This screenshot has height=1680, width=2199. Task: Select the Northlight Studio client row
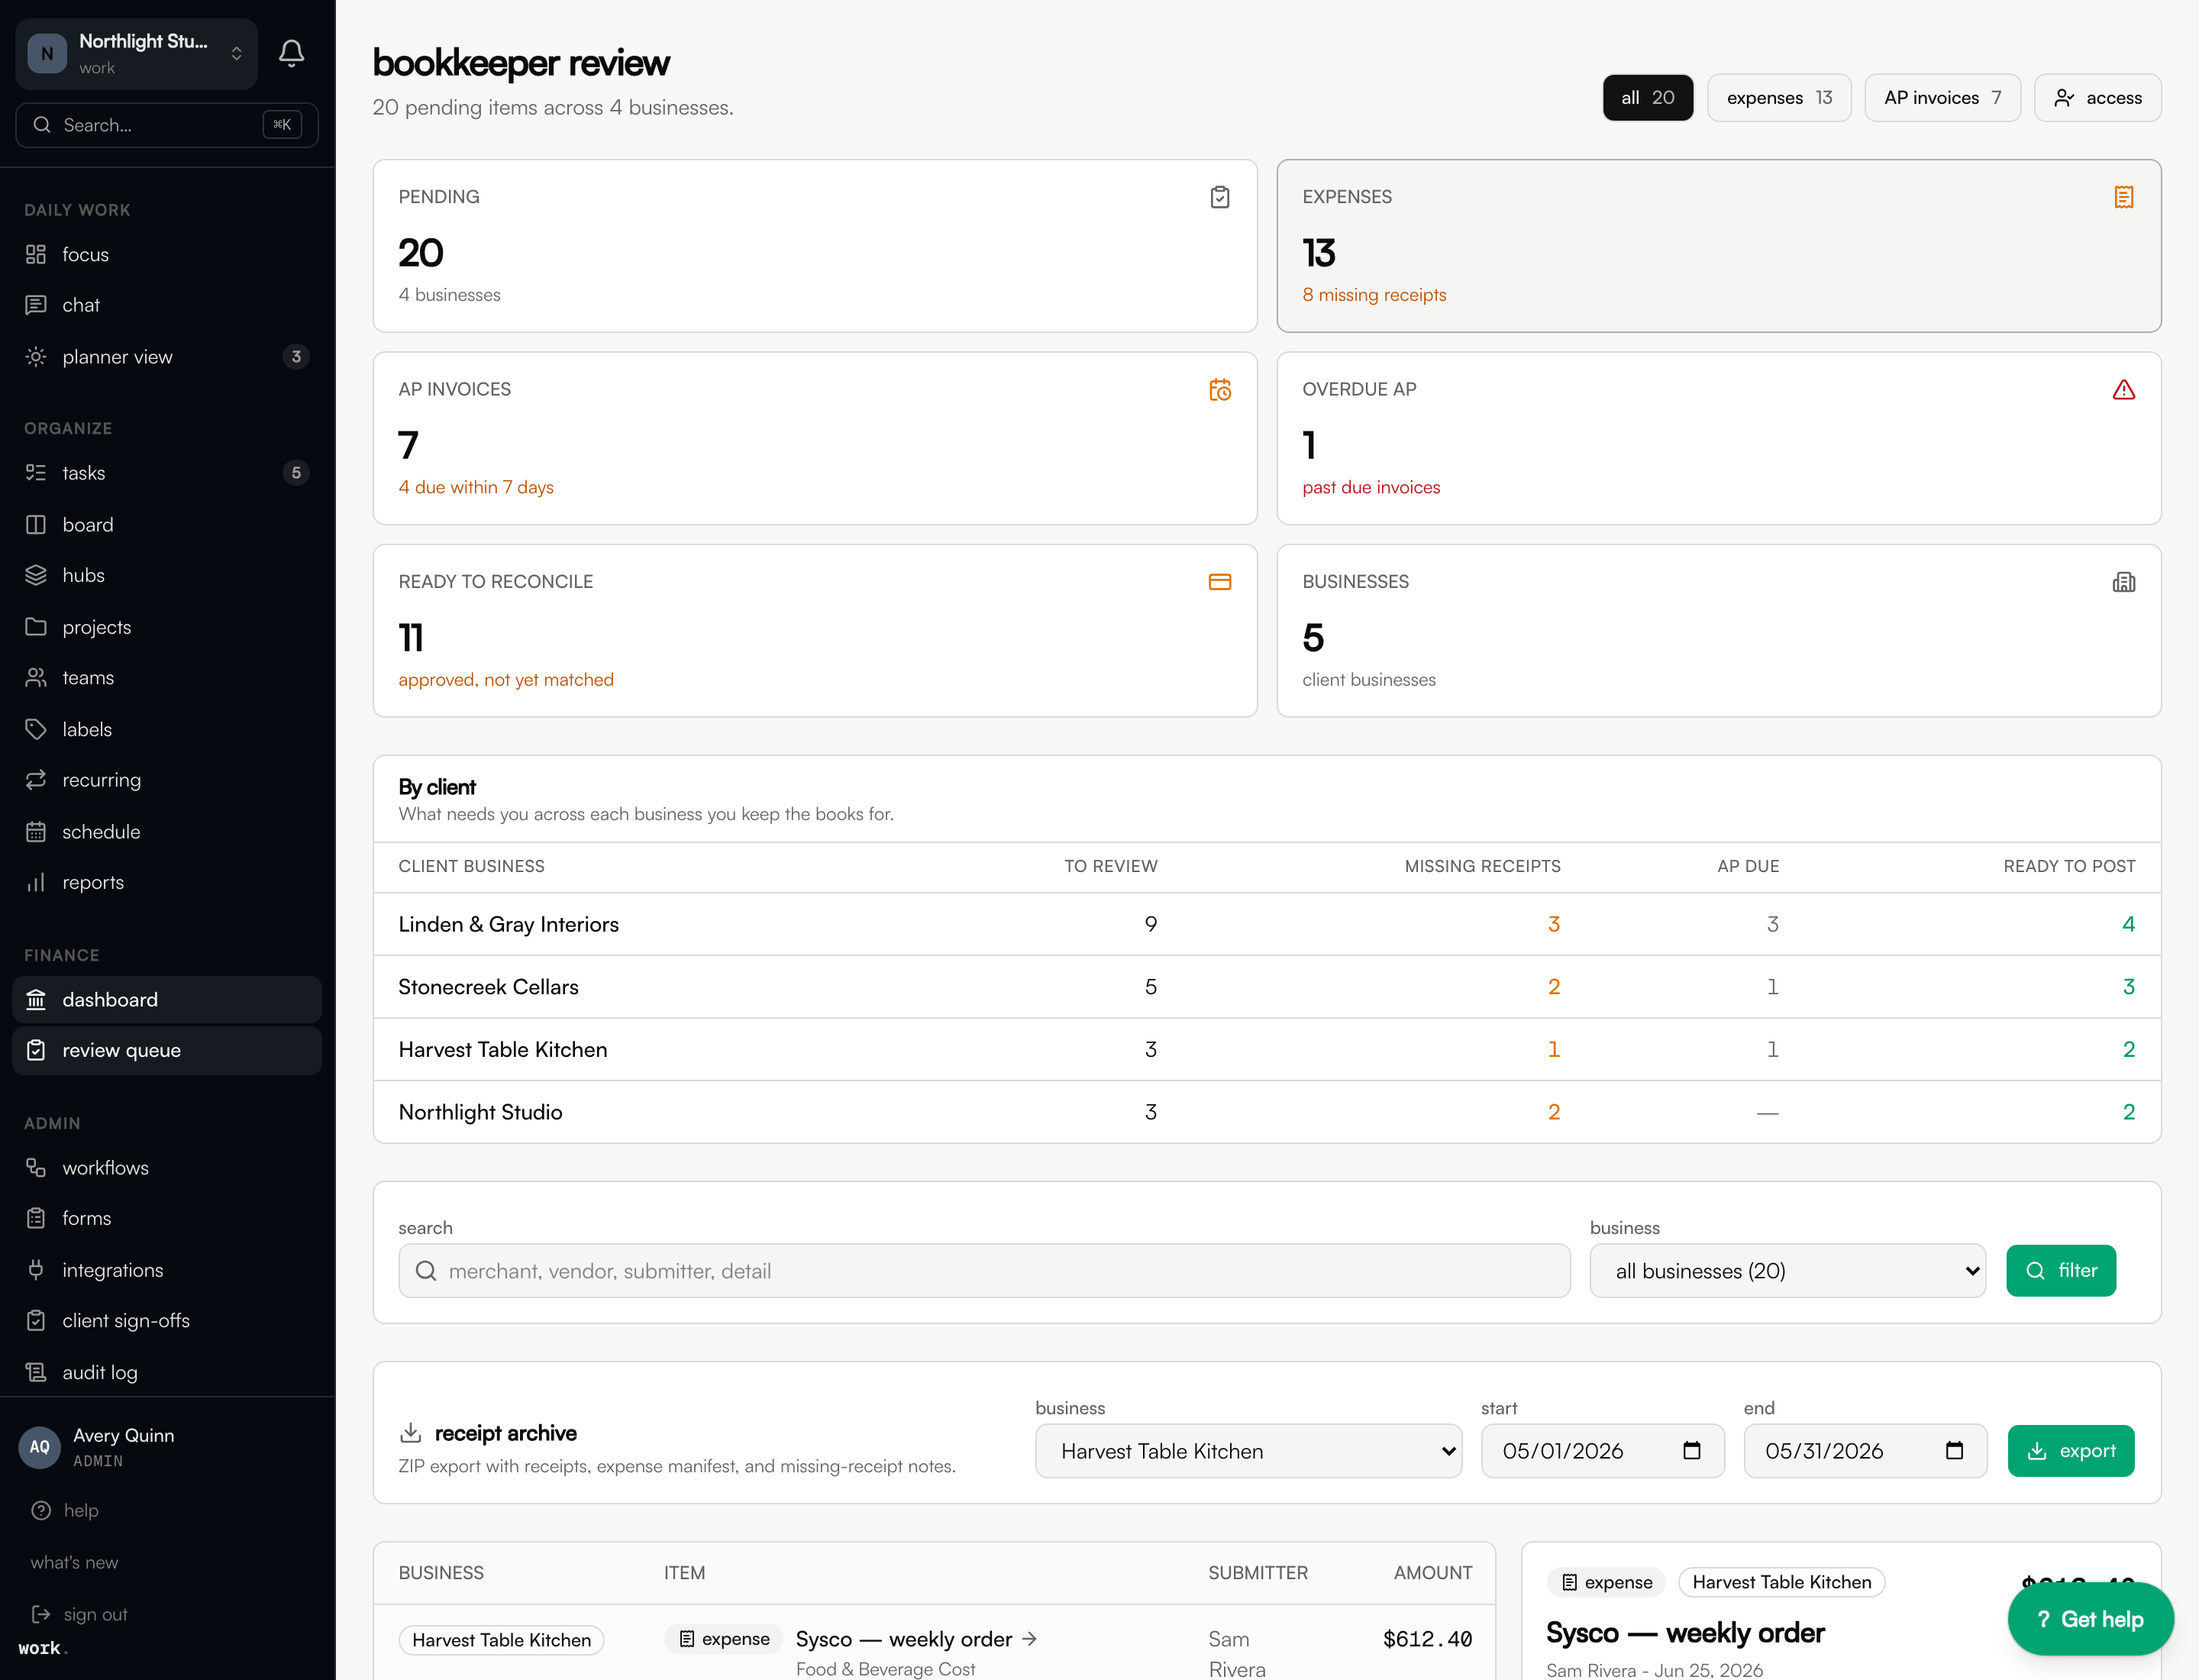pos(1266,1112)
